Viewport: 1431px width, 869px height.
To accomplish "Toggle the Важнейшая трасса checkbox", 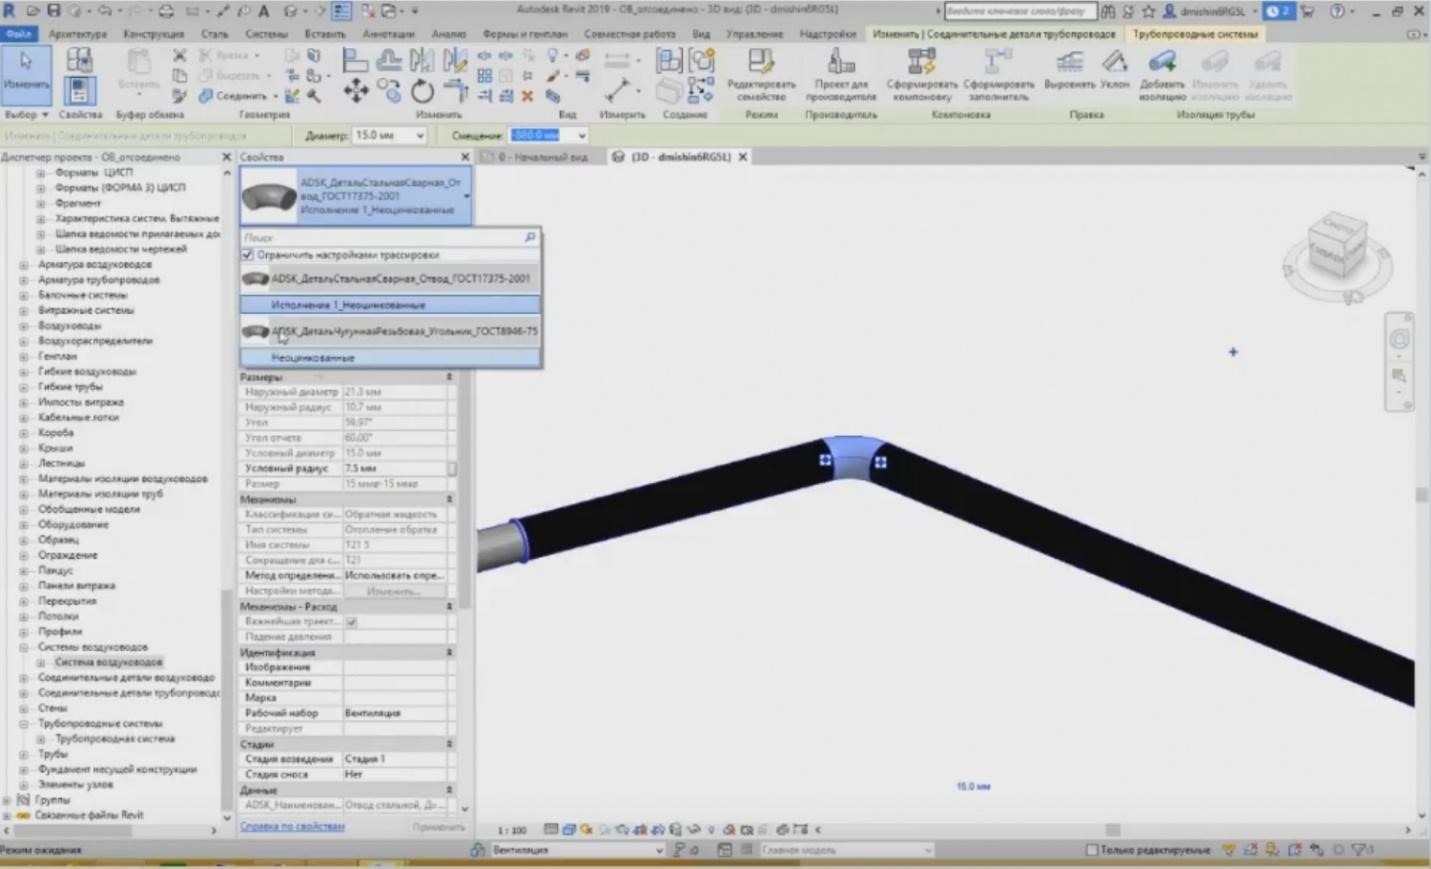I will [x=351, y=622].
